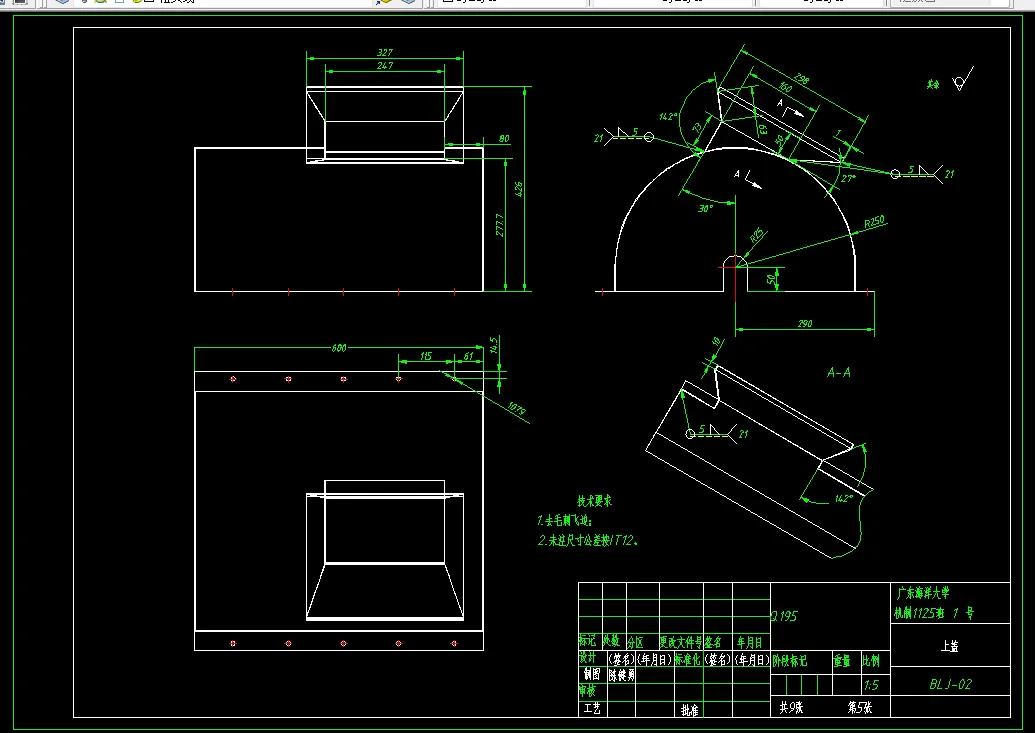Image resolution: width=1035 pixels, height=733 pixels.
Task: Select the 第5张 sheet number text
Action: [x=859, y=708]
